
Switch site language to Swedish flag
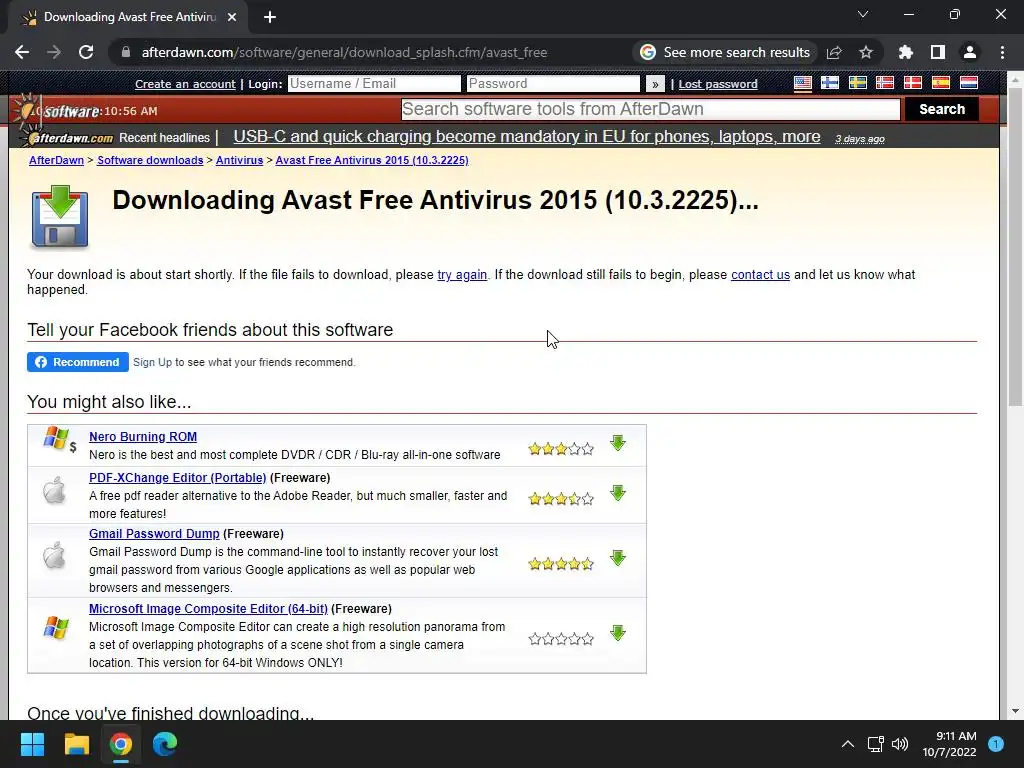857,83
